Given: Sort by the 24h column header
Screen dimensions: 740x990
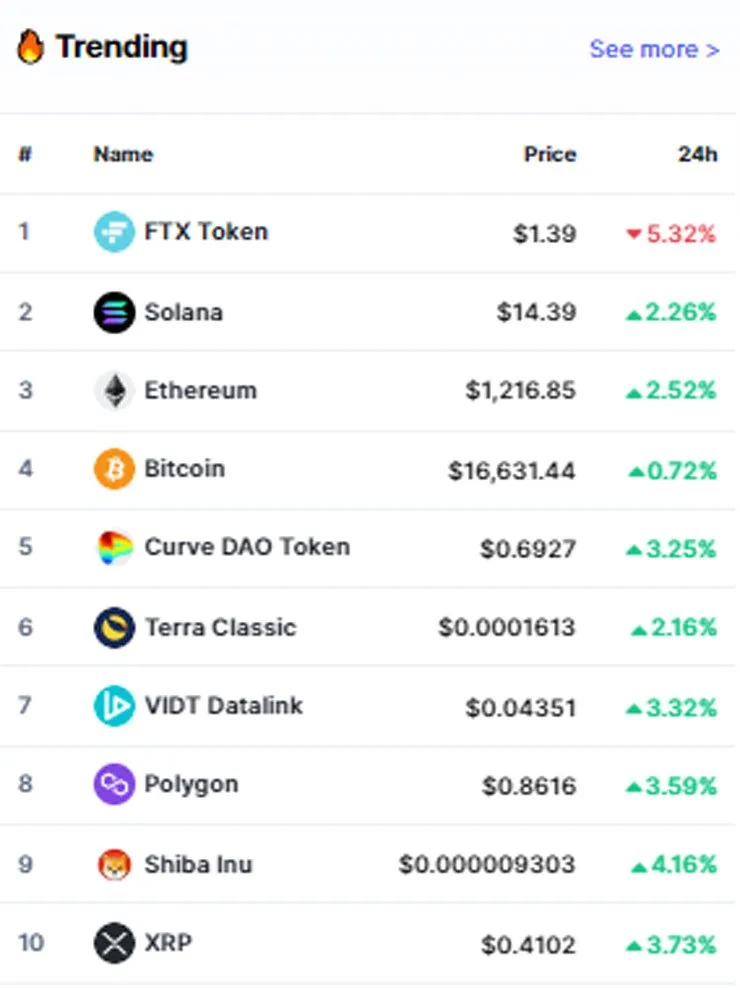Looking at the screenshot, I should tap(698, 154).
